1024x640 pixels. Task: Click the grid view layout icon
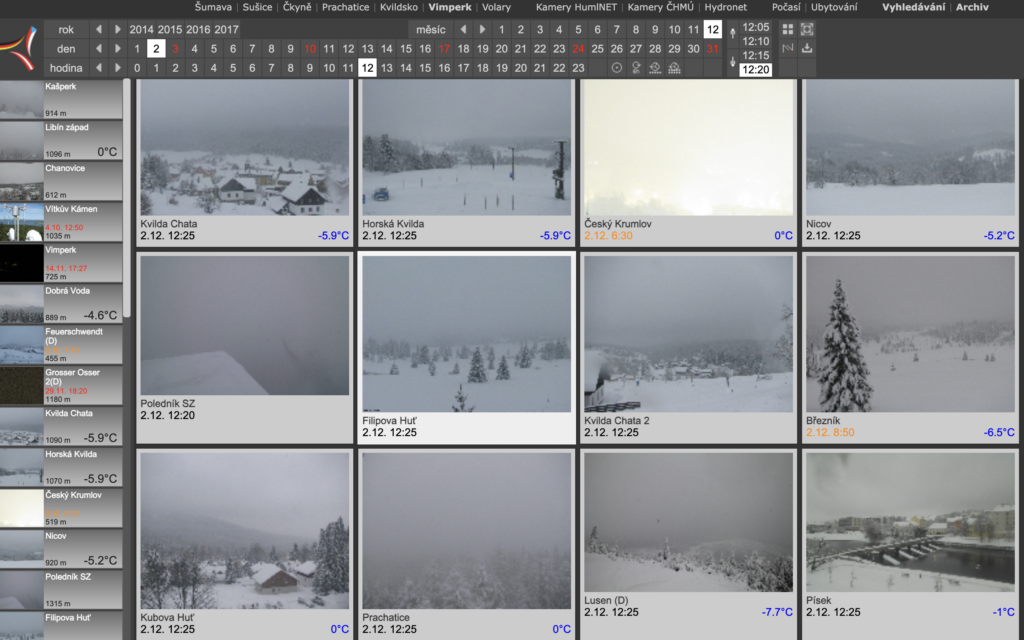788,29
